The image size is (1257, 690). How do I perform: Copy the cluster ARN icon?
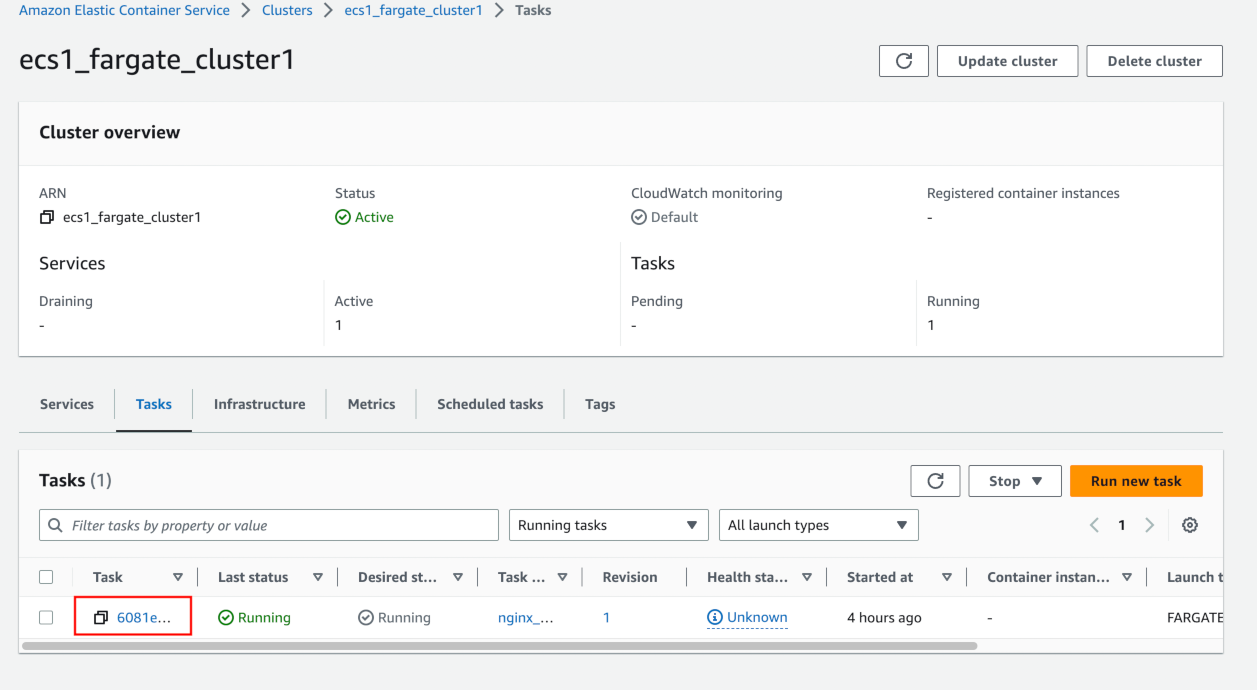(x=46, y=217)
